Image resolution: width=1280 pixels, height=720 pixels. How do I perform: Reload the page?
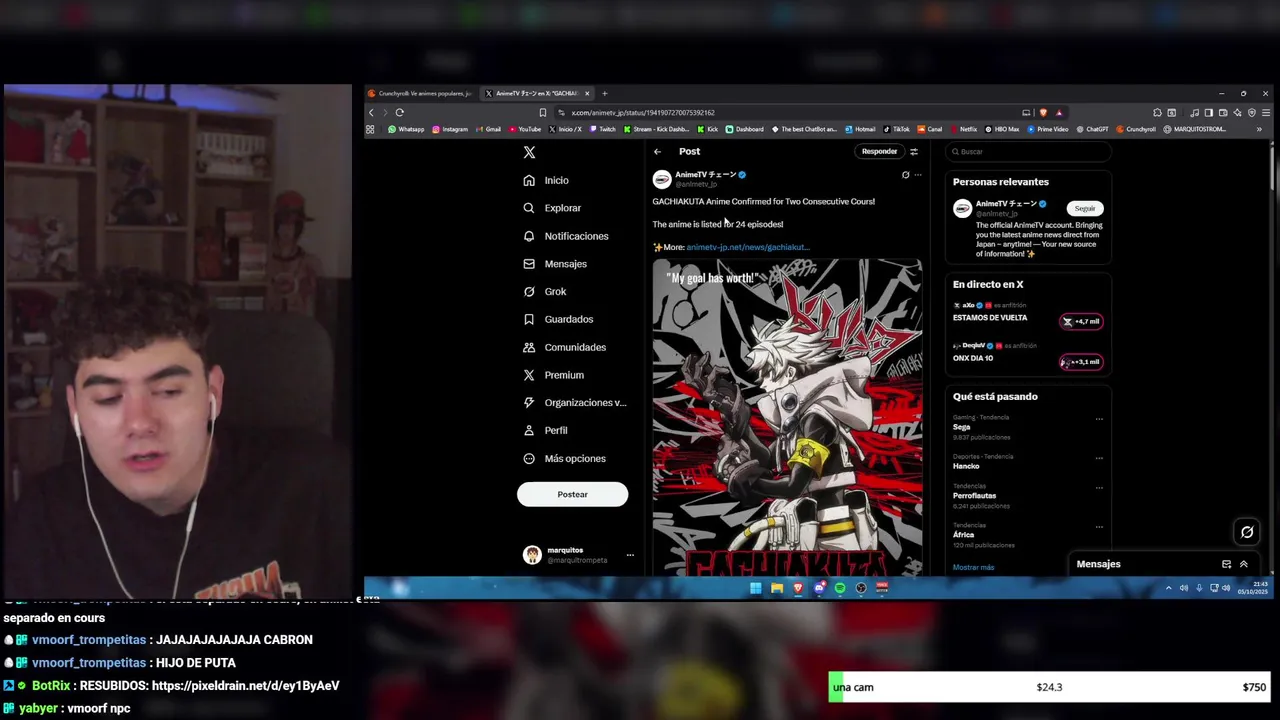399,112
